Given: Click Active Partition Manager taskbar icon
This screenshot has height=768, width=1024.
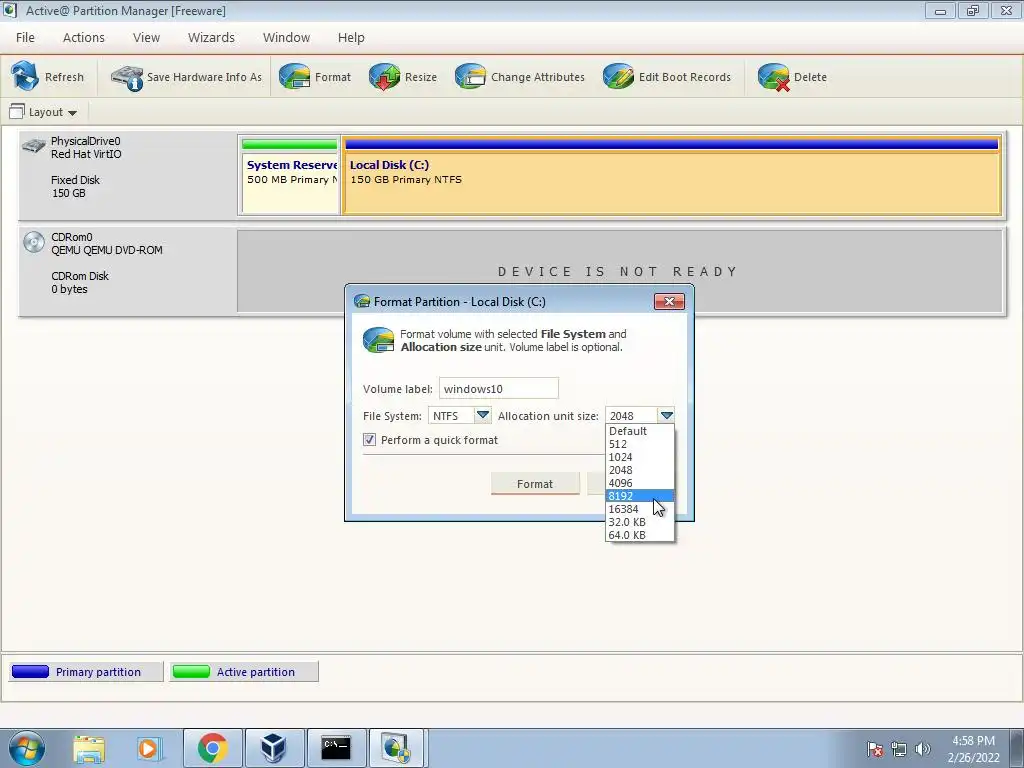Looking at the screenshot, I should (397, 748).
